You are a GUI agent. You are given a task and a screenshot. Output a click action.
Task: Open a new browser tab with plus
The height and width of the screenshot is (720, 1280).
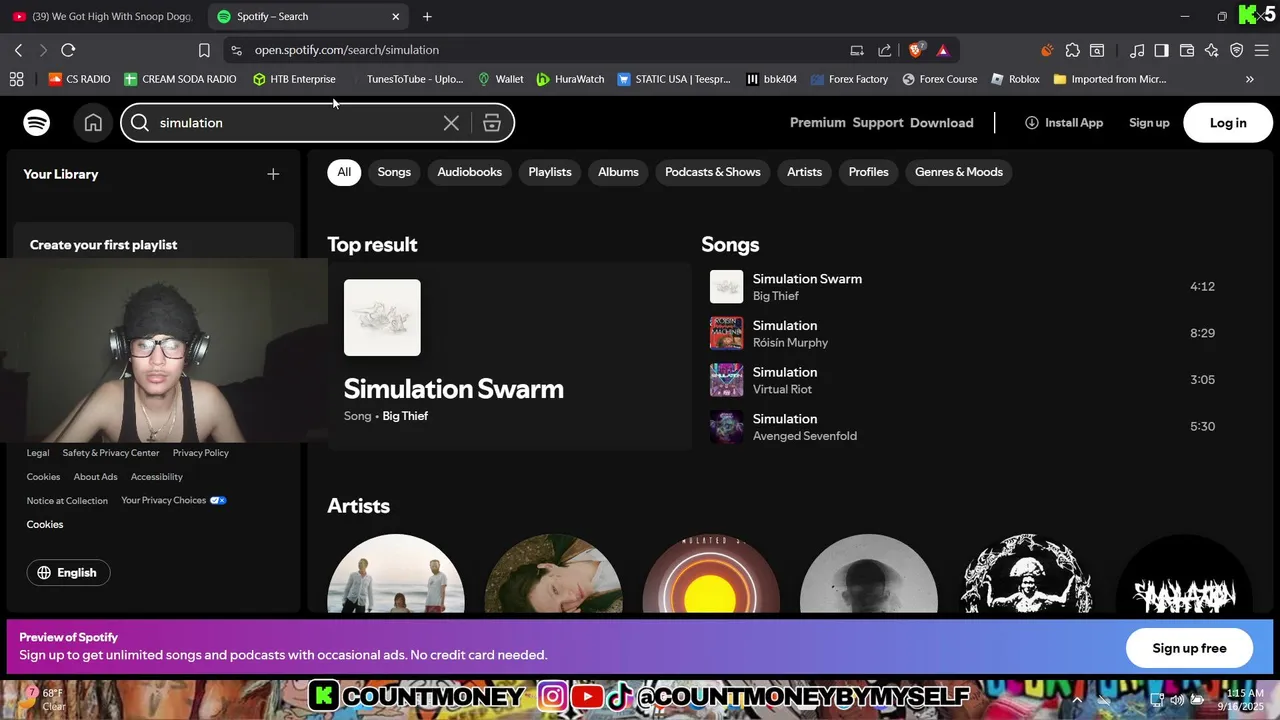click(427, 16)
